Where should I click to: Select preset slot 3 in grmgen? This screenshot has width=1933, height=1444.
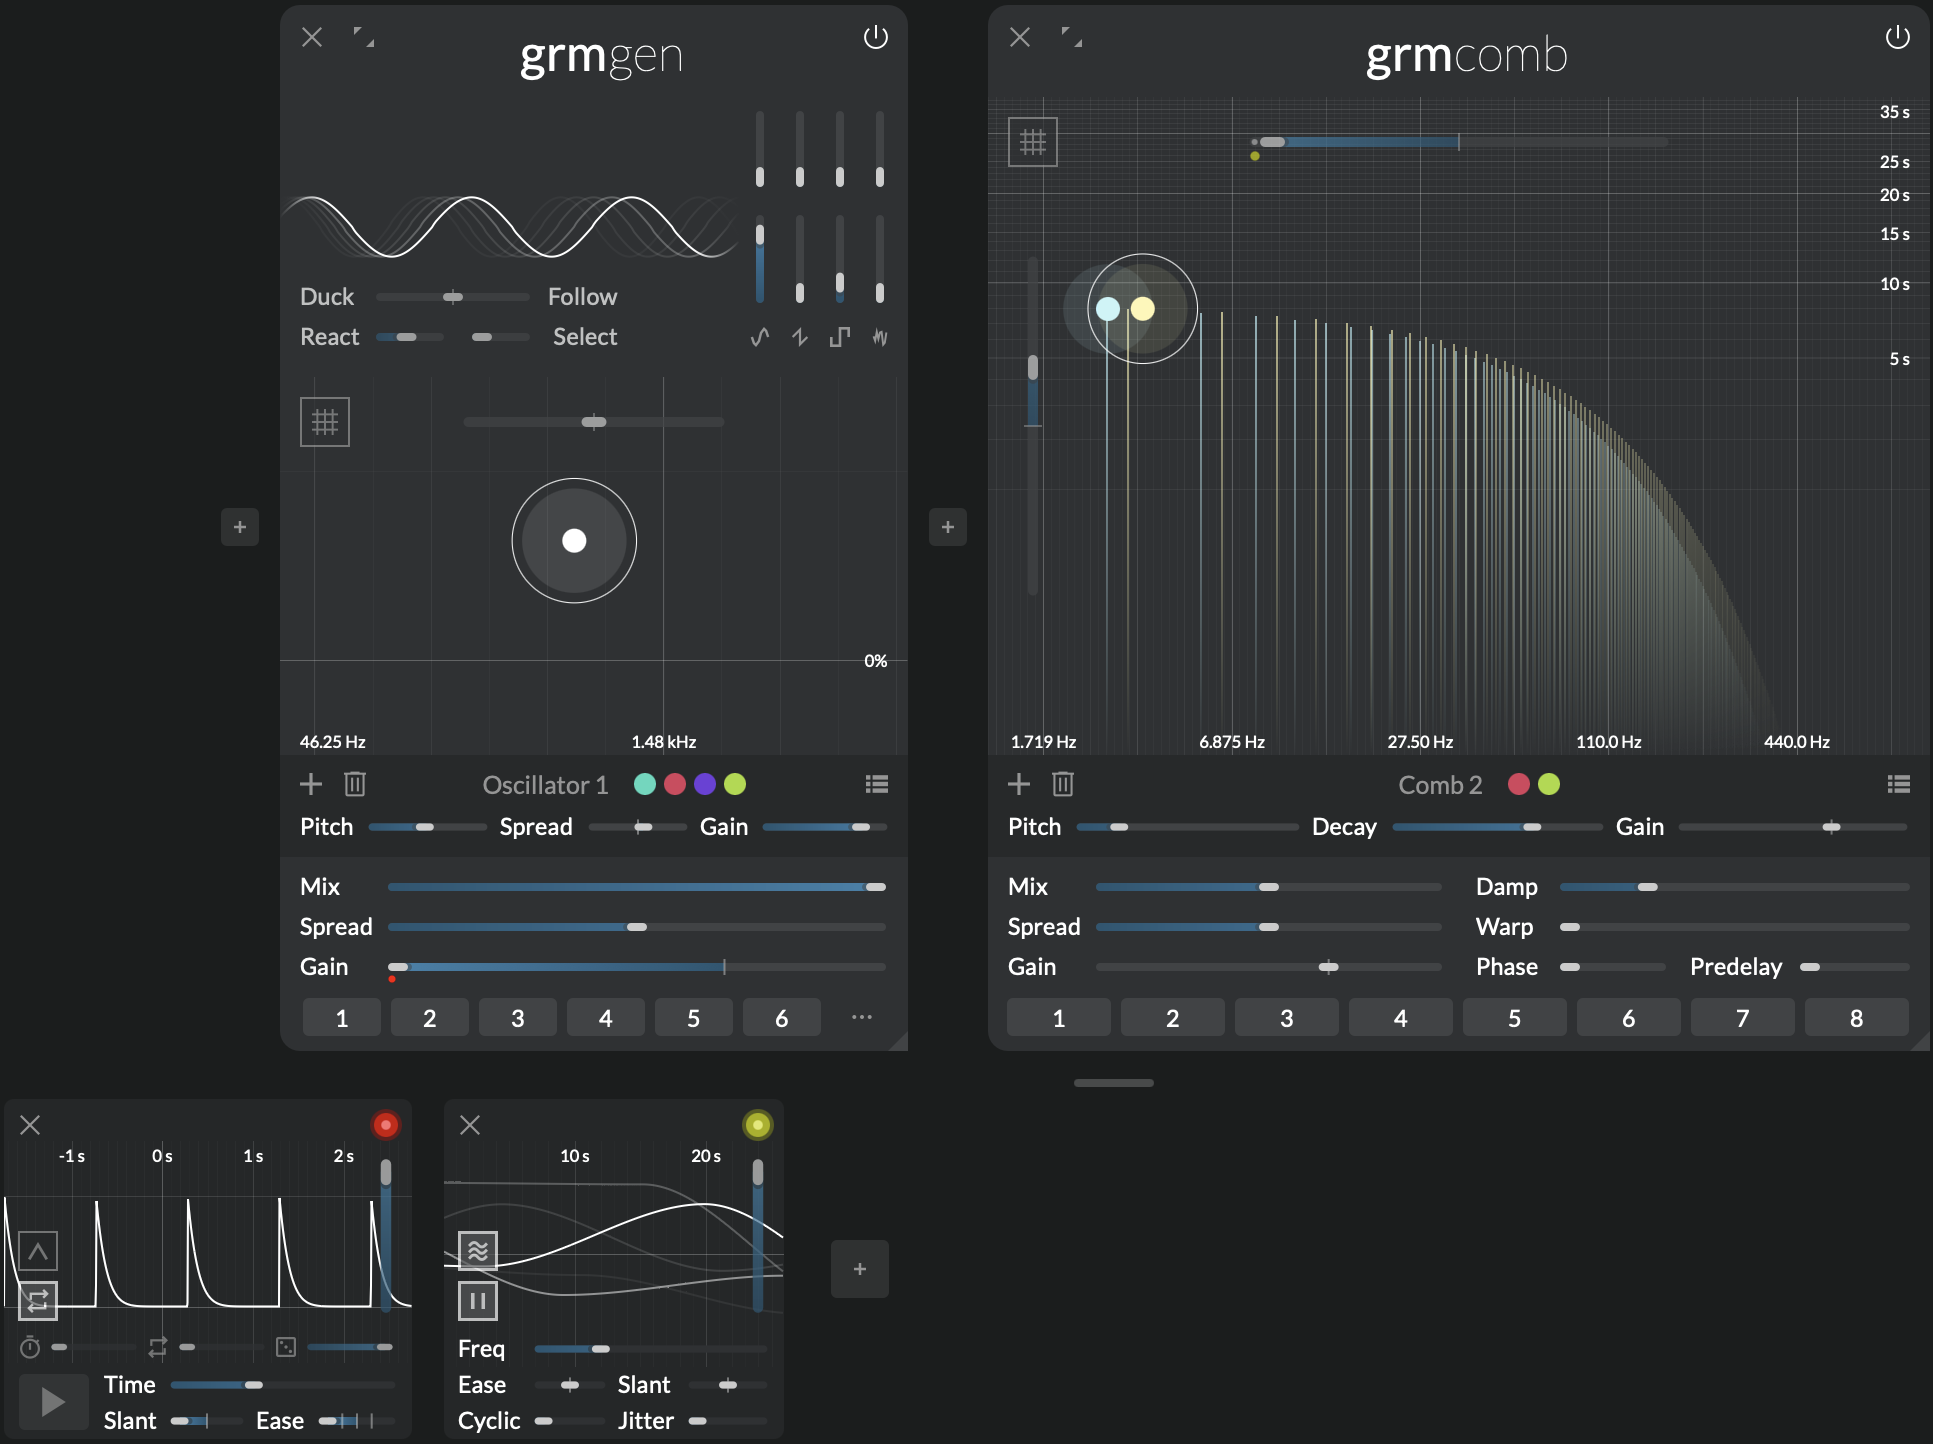coord(517,1018)
